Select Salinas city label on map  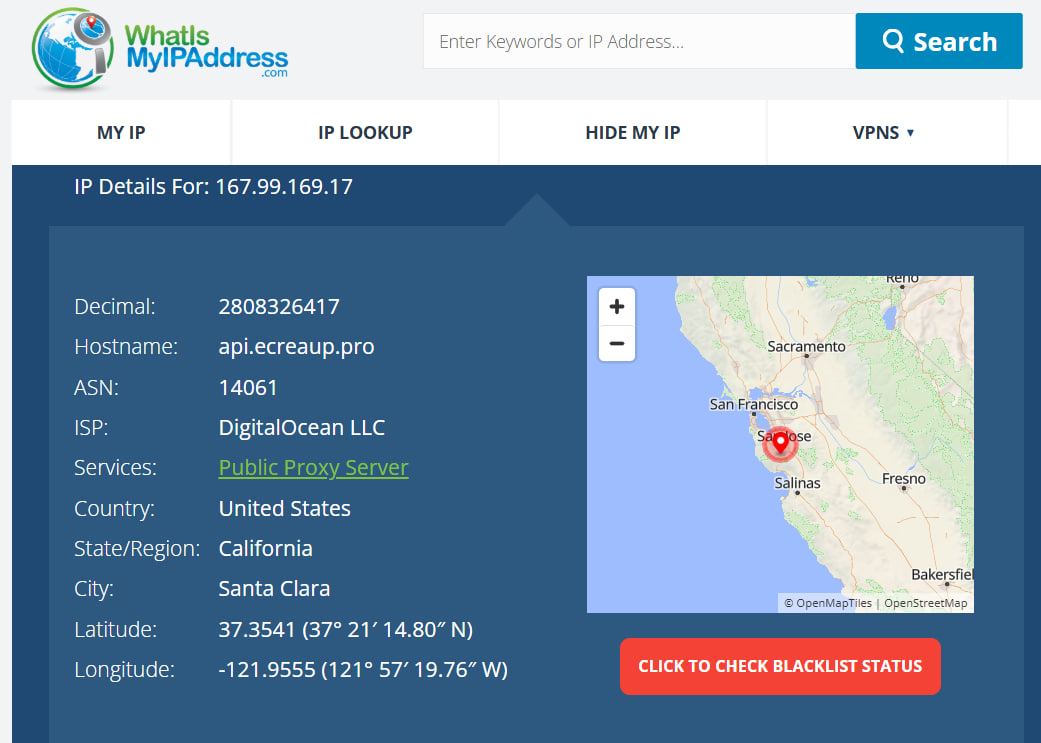tap(797, 483)
